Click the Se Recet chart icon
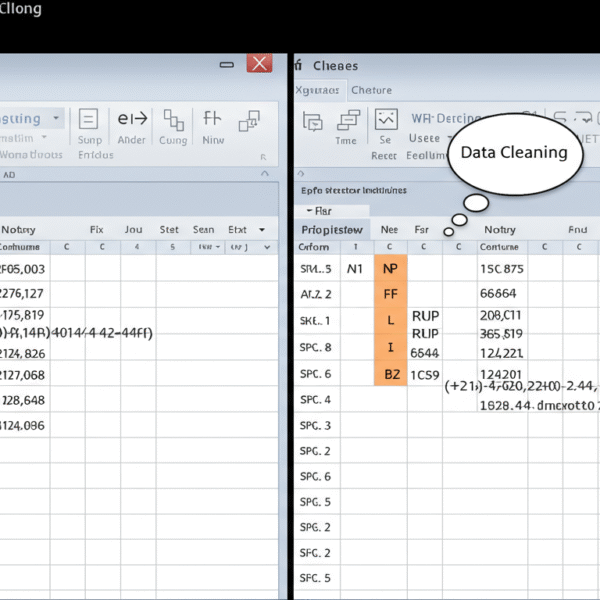The width and height of the screenshot is (600, 600). click(x=385, y=123)
